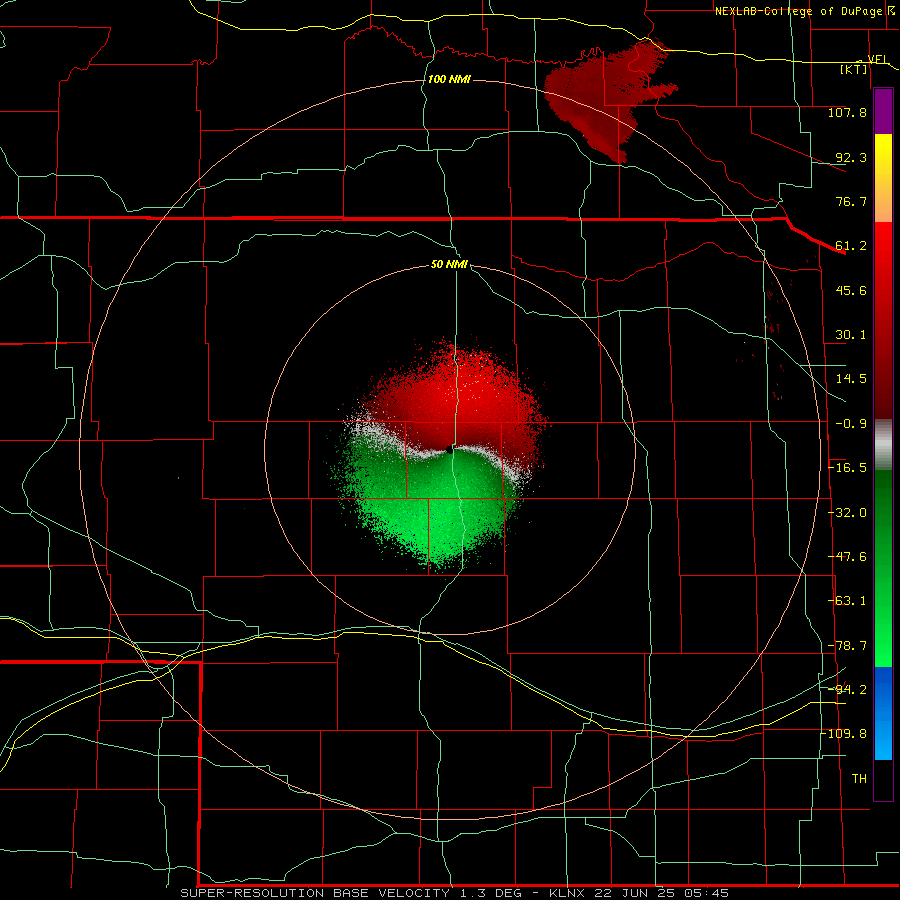The width and height of the screenshot is (900, 900).
Task: Click the 14.5 scale value
Action: [x=851, y=379]
